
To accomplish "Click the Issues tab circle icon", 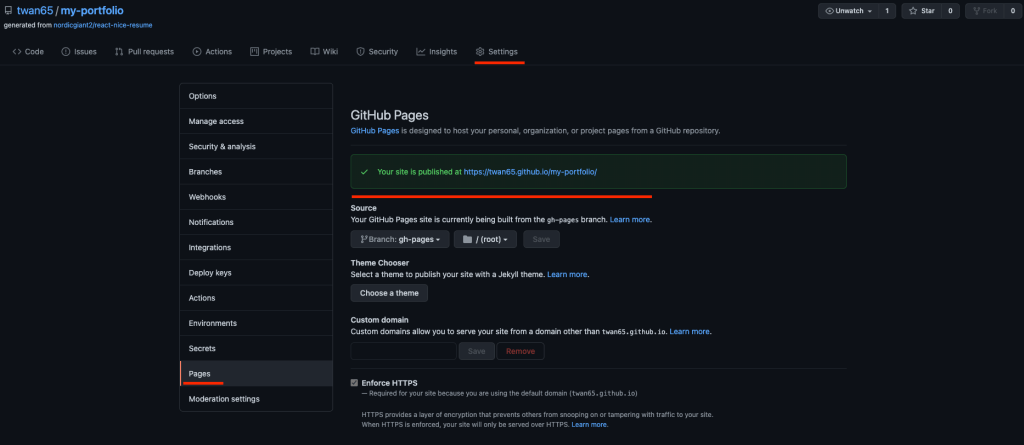I will [x=66, y=51].
